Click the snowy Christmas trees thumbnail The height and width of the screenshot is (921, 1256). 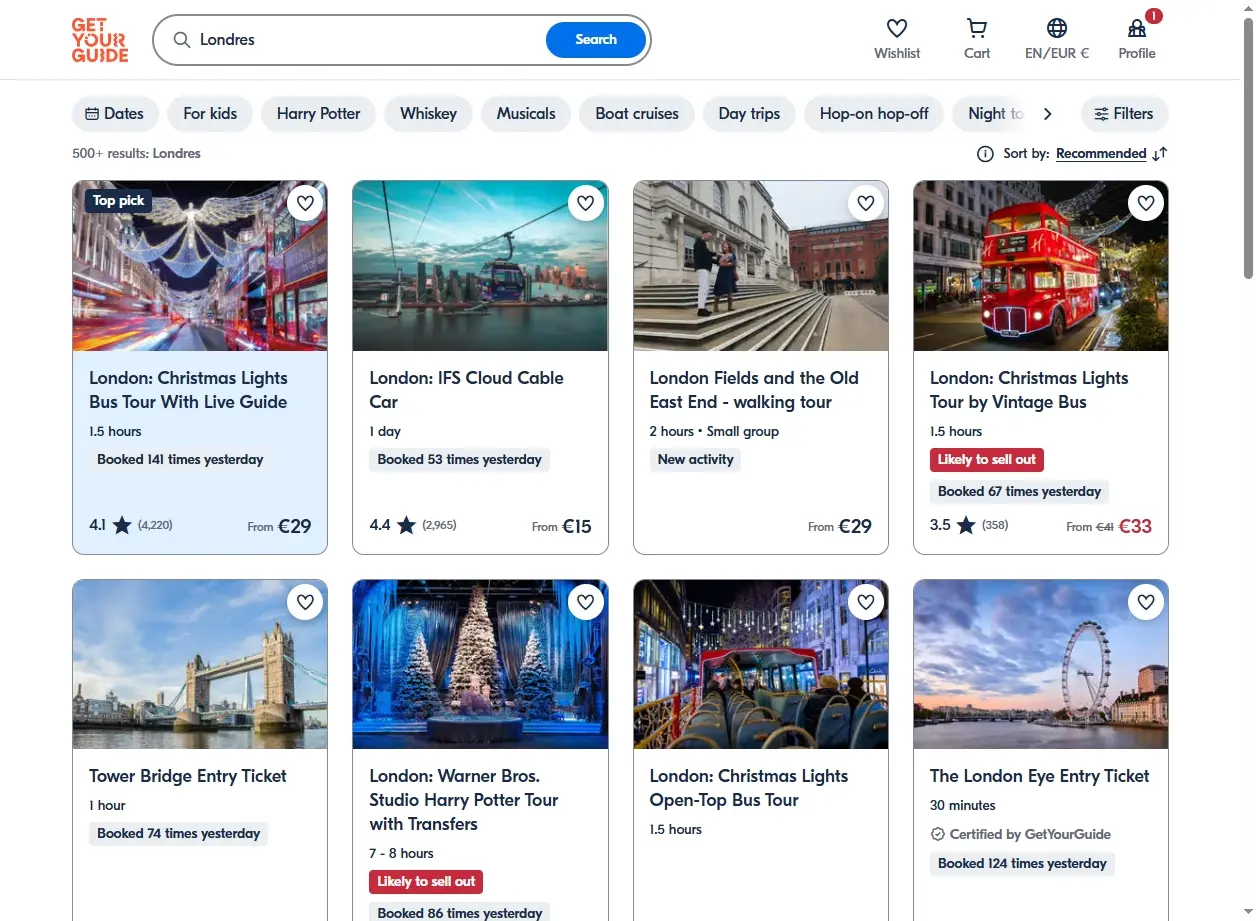tap(480, 665)
